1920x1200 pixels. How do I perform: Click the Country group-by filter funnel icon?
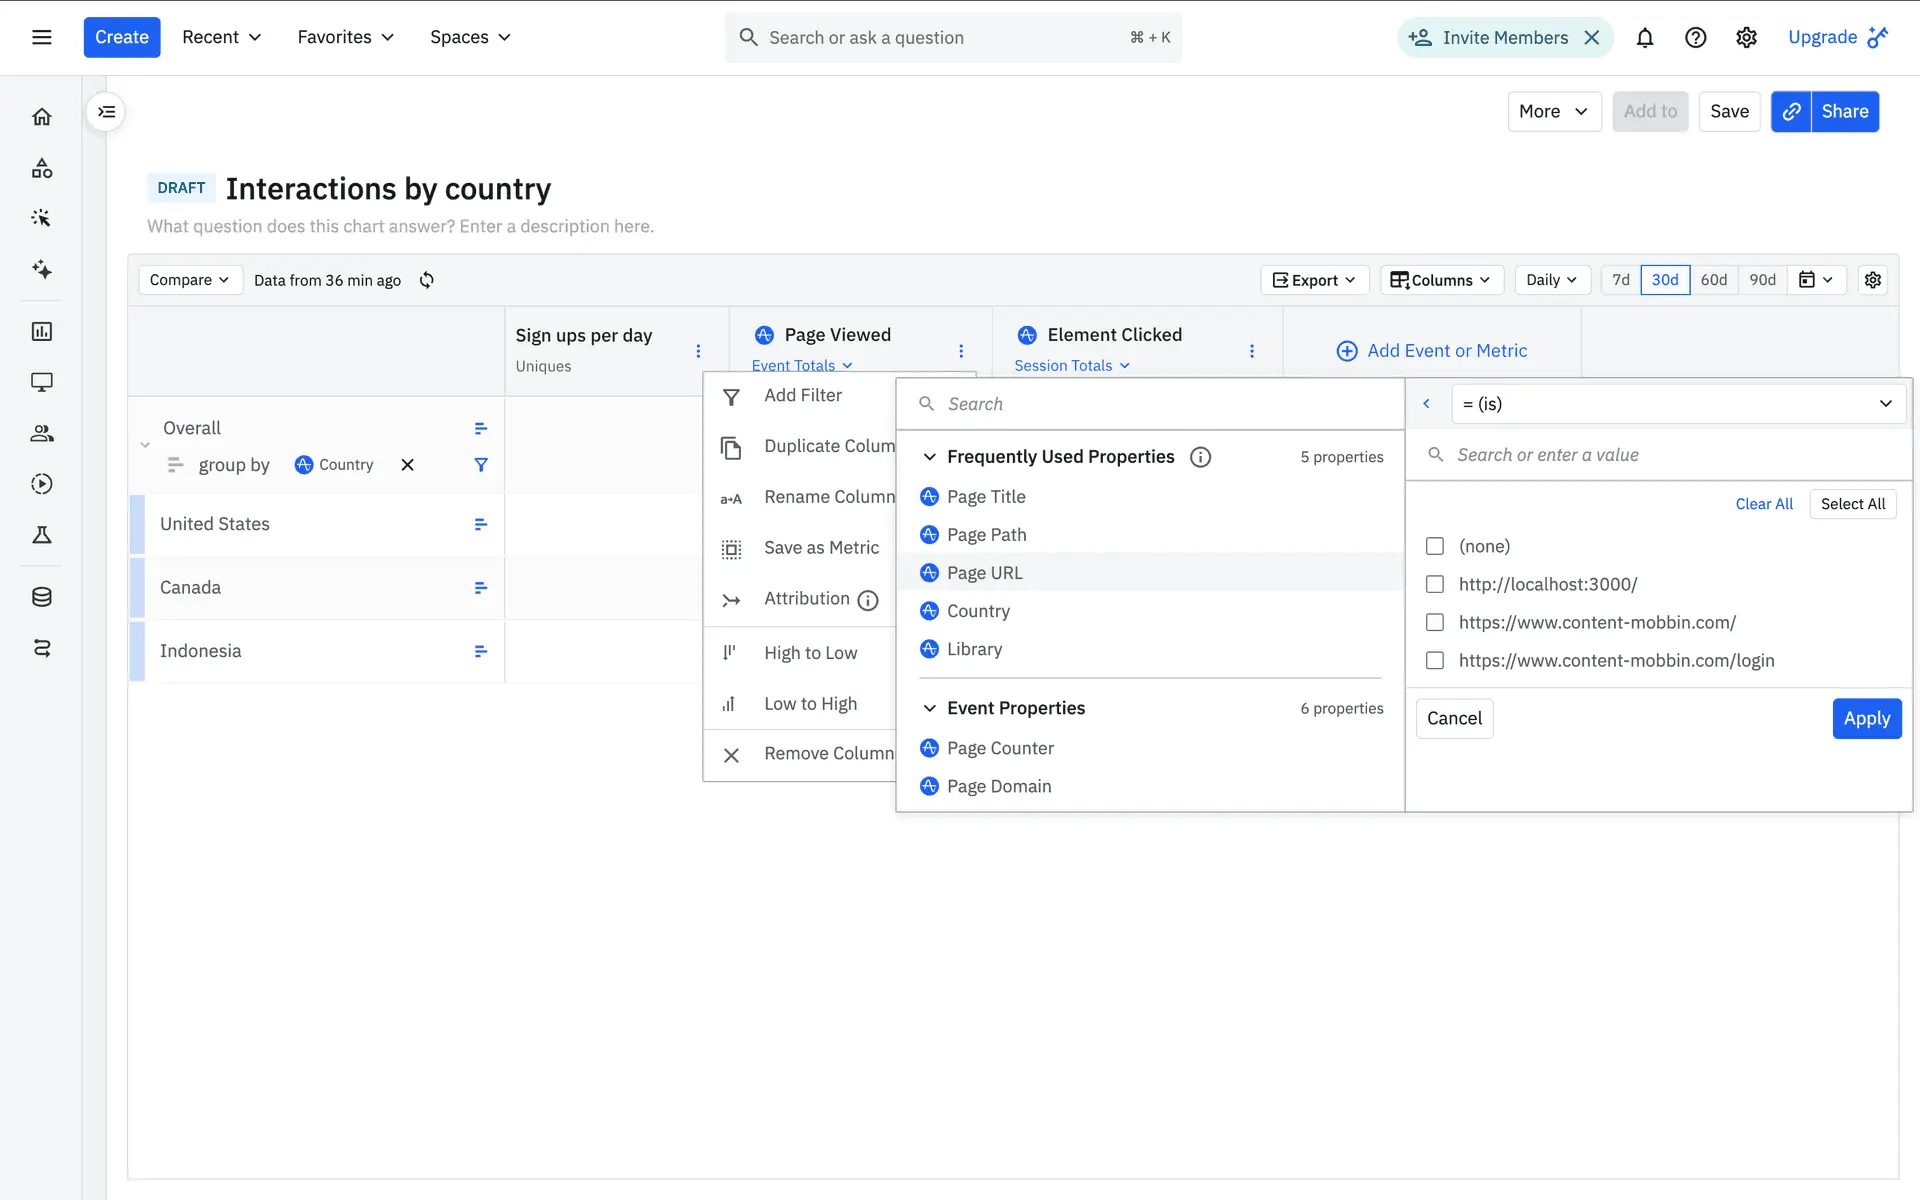[481, 465]
